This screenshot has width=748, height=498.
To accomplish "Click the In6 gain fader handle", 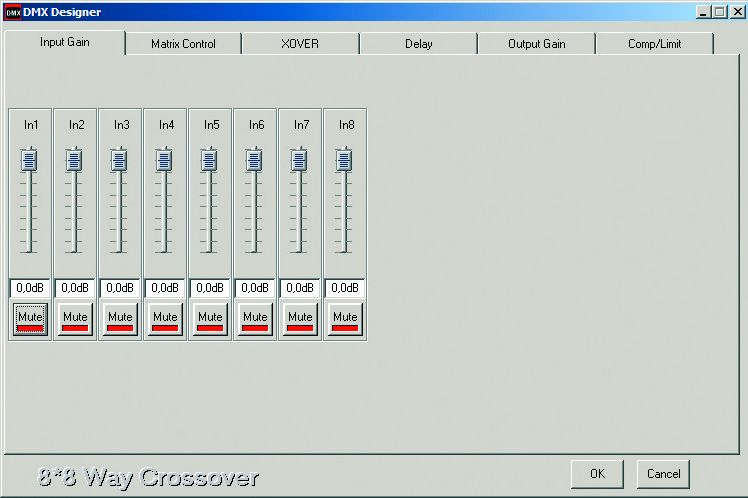I will coord(254,160).
